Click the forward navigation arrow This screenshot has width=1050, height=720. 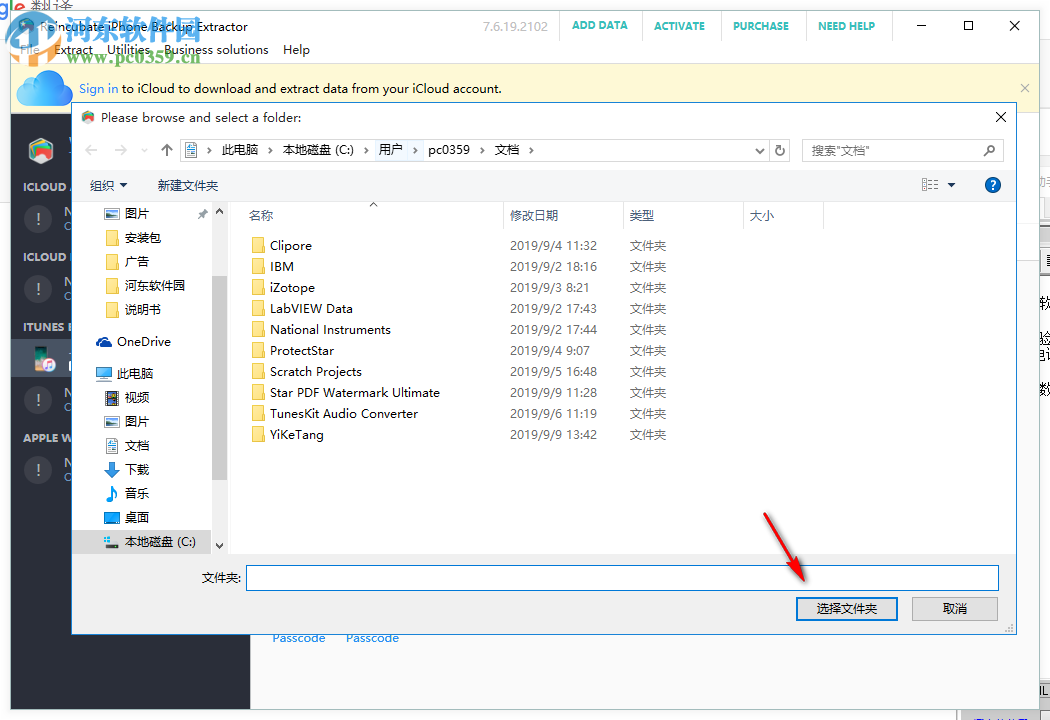pos(118,150)
